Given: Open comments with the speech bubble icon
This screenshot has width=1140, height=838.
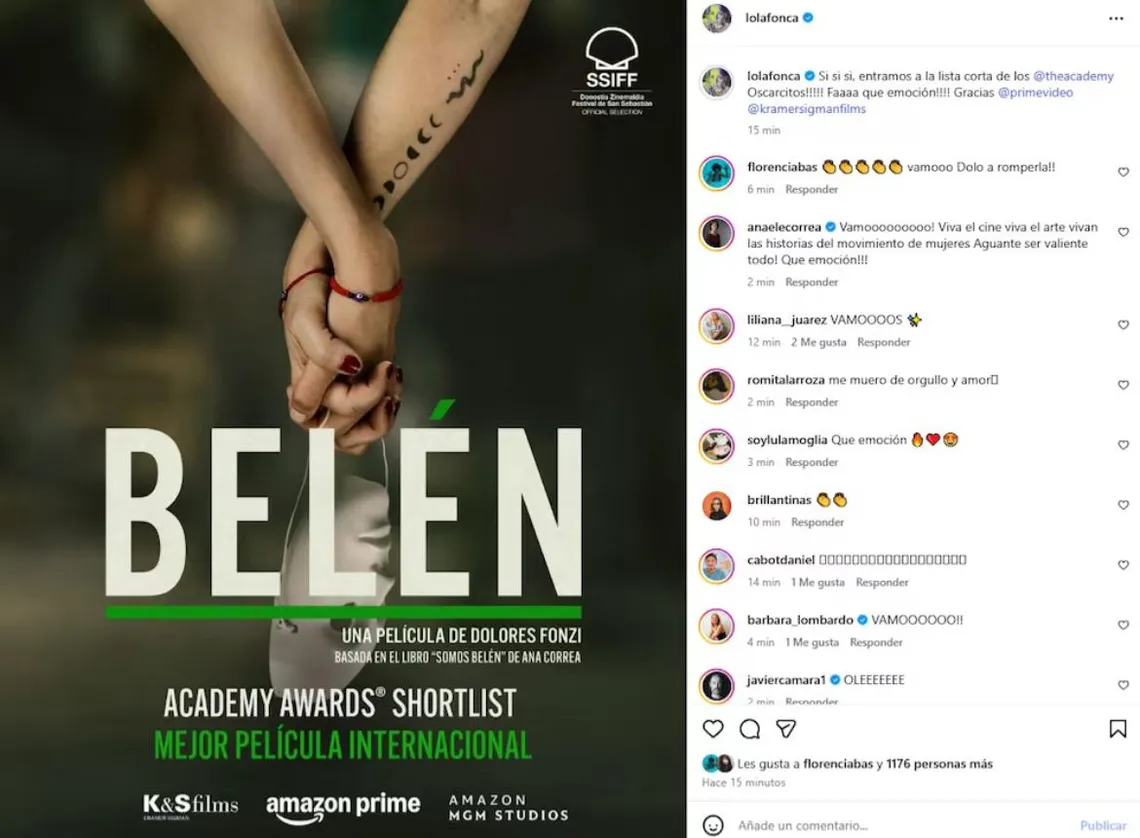Looking at the screenshot, I should (750, 728).
